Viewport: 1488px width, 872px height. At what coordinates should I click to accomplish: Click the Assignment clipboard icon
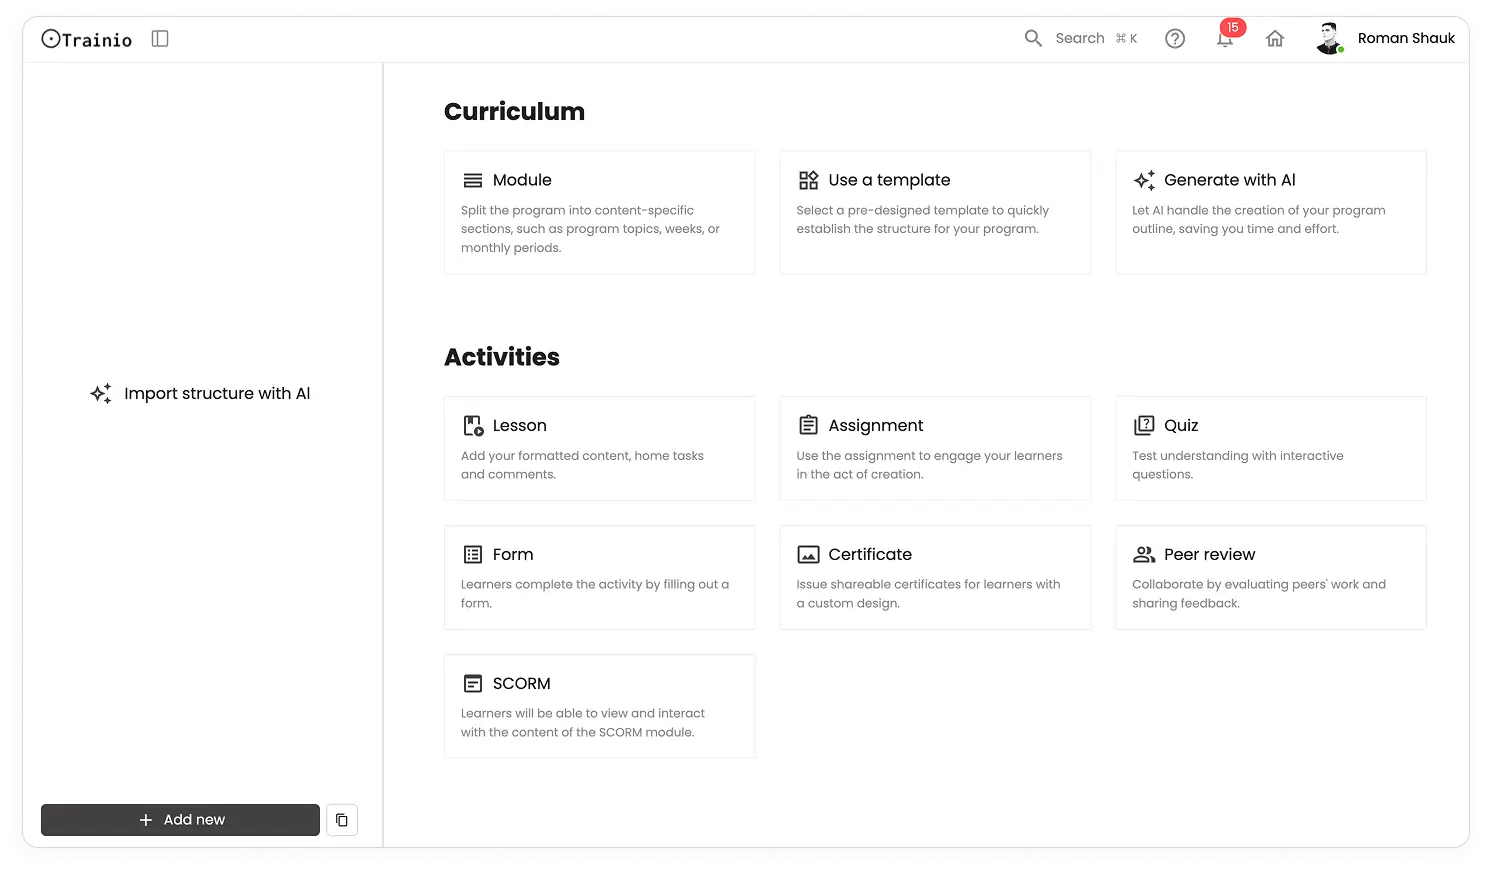pyautogui.click(x=808, y=425)
